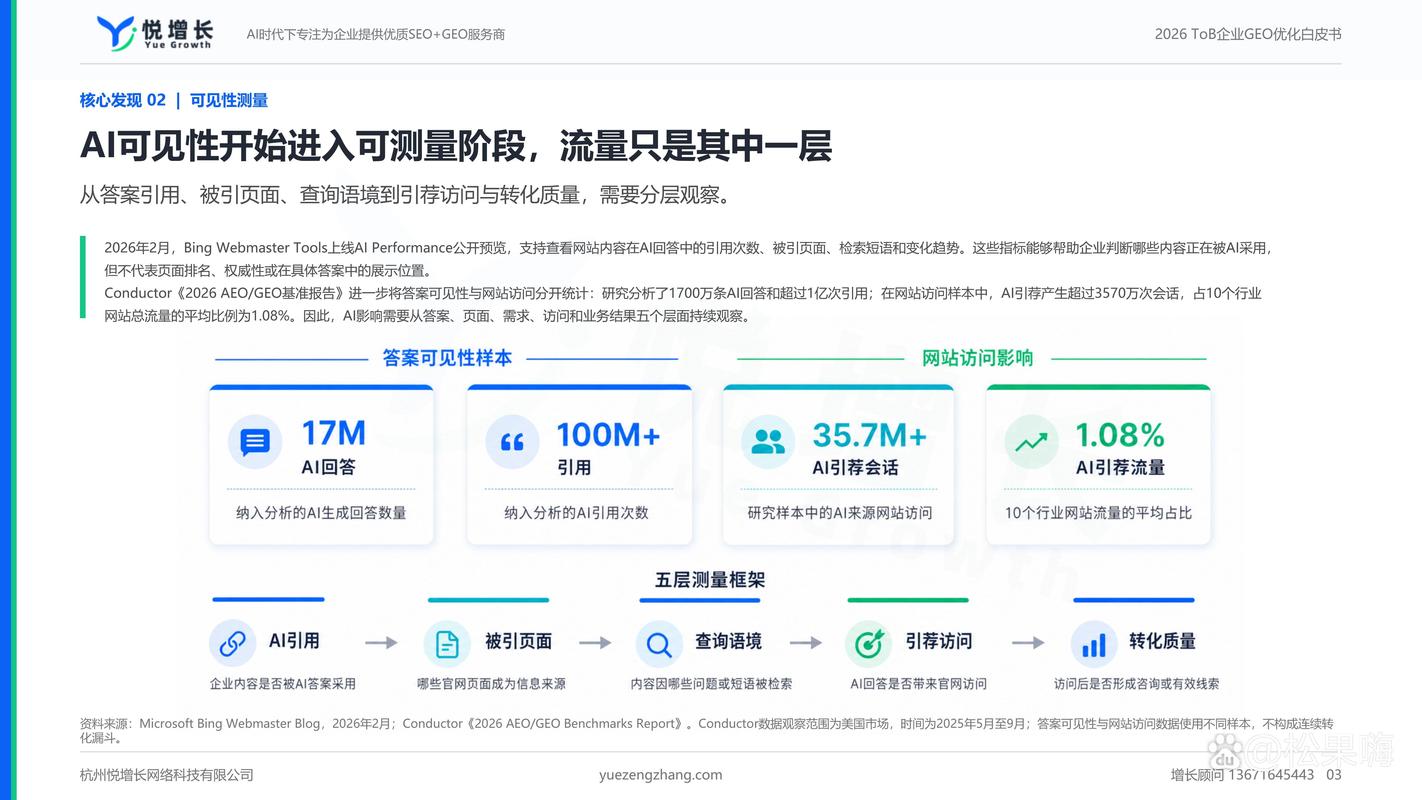Click the 五层测量框架 heading
The height and width of the screenshot is (800, 1422).
click(710, 580)
